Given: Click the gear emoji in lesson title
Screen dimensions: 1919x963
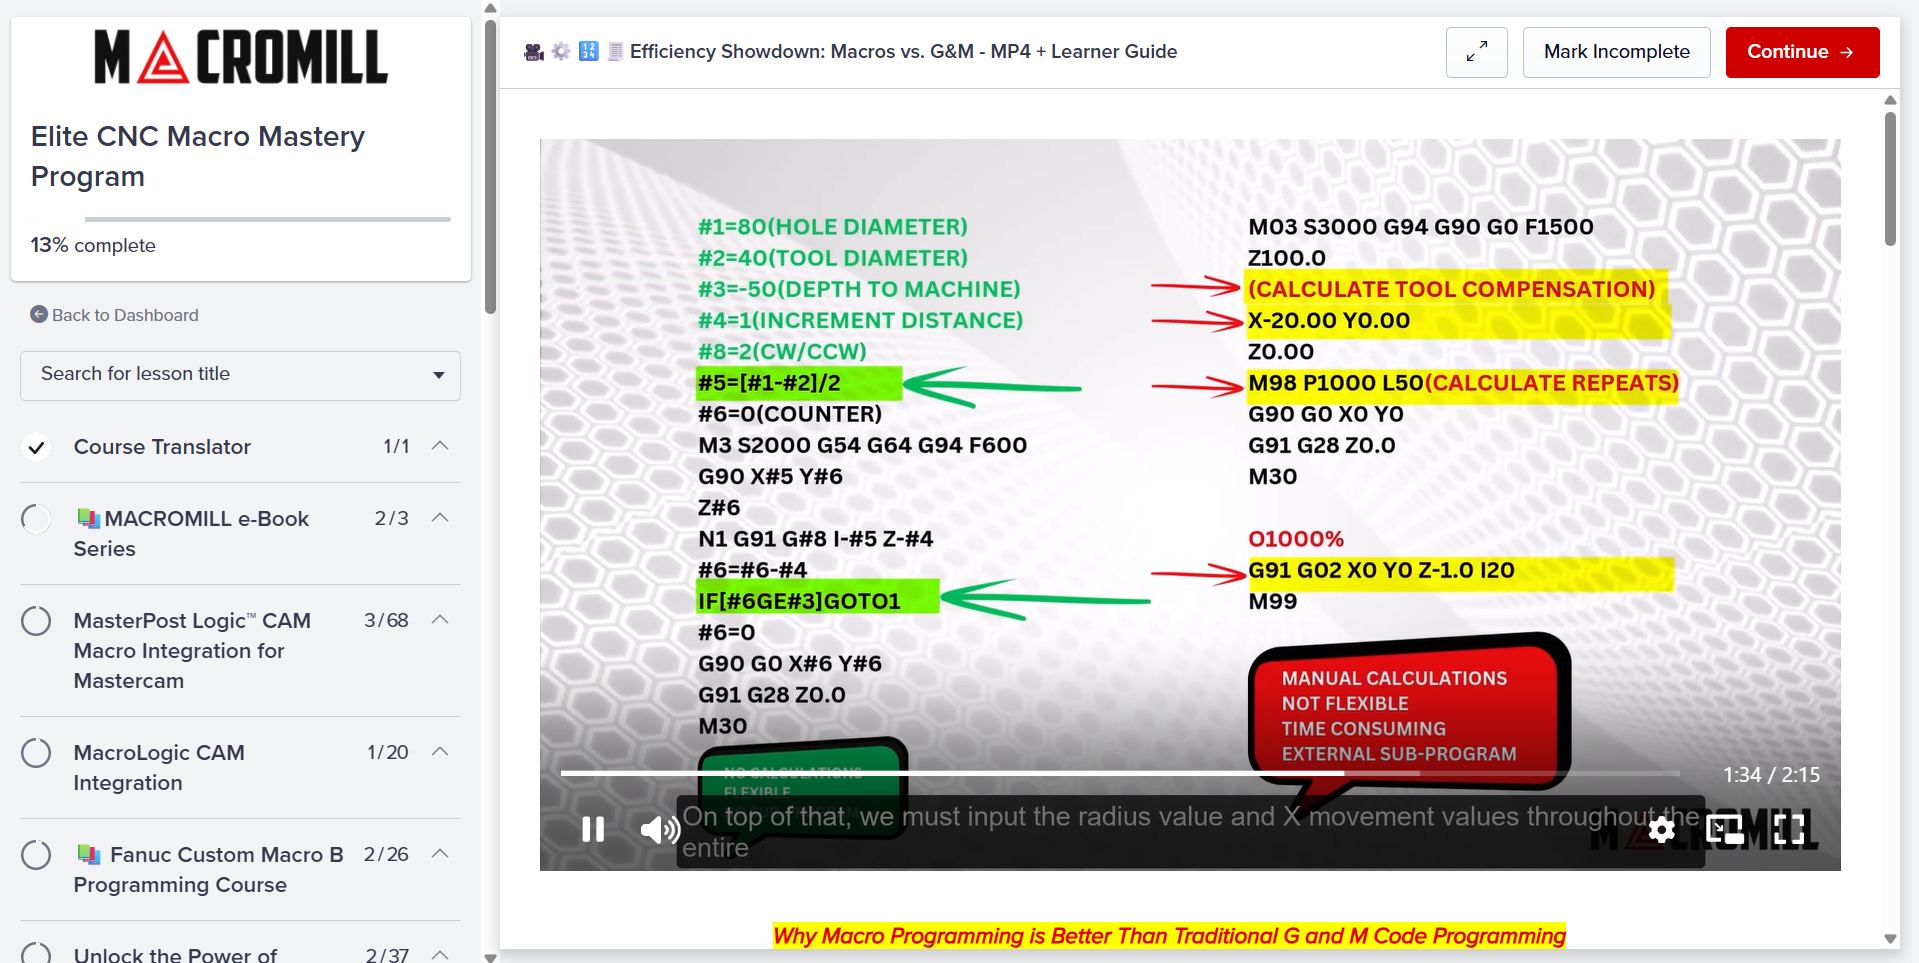Looking at the screenshot, I should tap(561, 51).
